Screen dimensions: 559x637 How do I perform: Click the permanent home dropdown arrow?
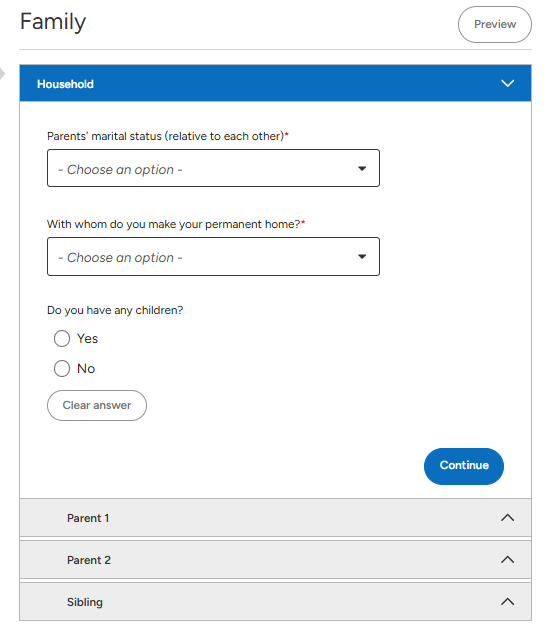(362, 256)
